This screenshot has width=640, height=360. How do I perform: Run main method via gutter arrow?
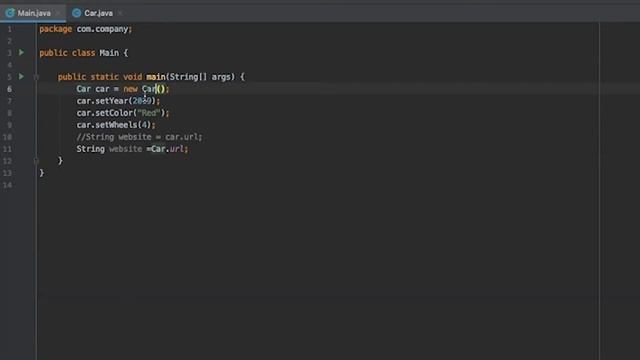(21, 76)
